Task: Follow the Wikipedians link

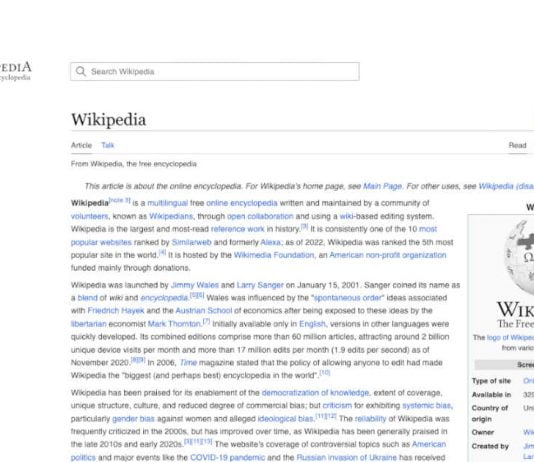Action: 171,216
